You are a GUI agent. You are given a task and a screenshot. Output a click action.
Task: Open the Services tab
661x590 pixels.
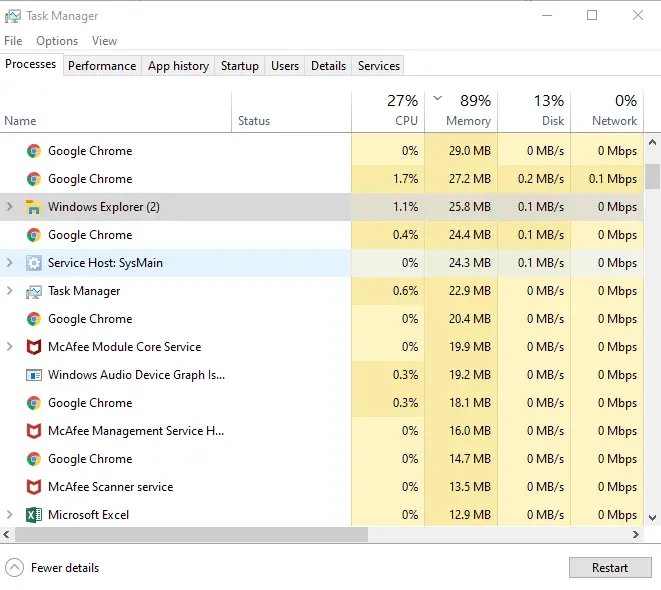379,66
